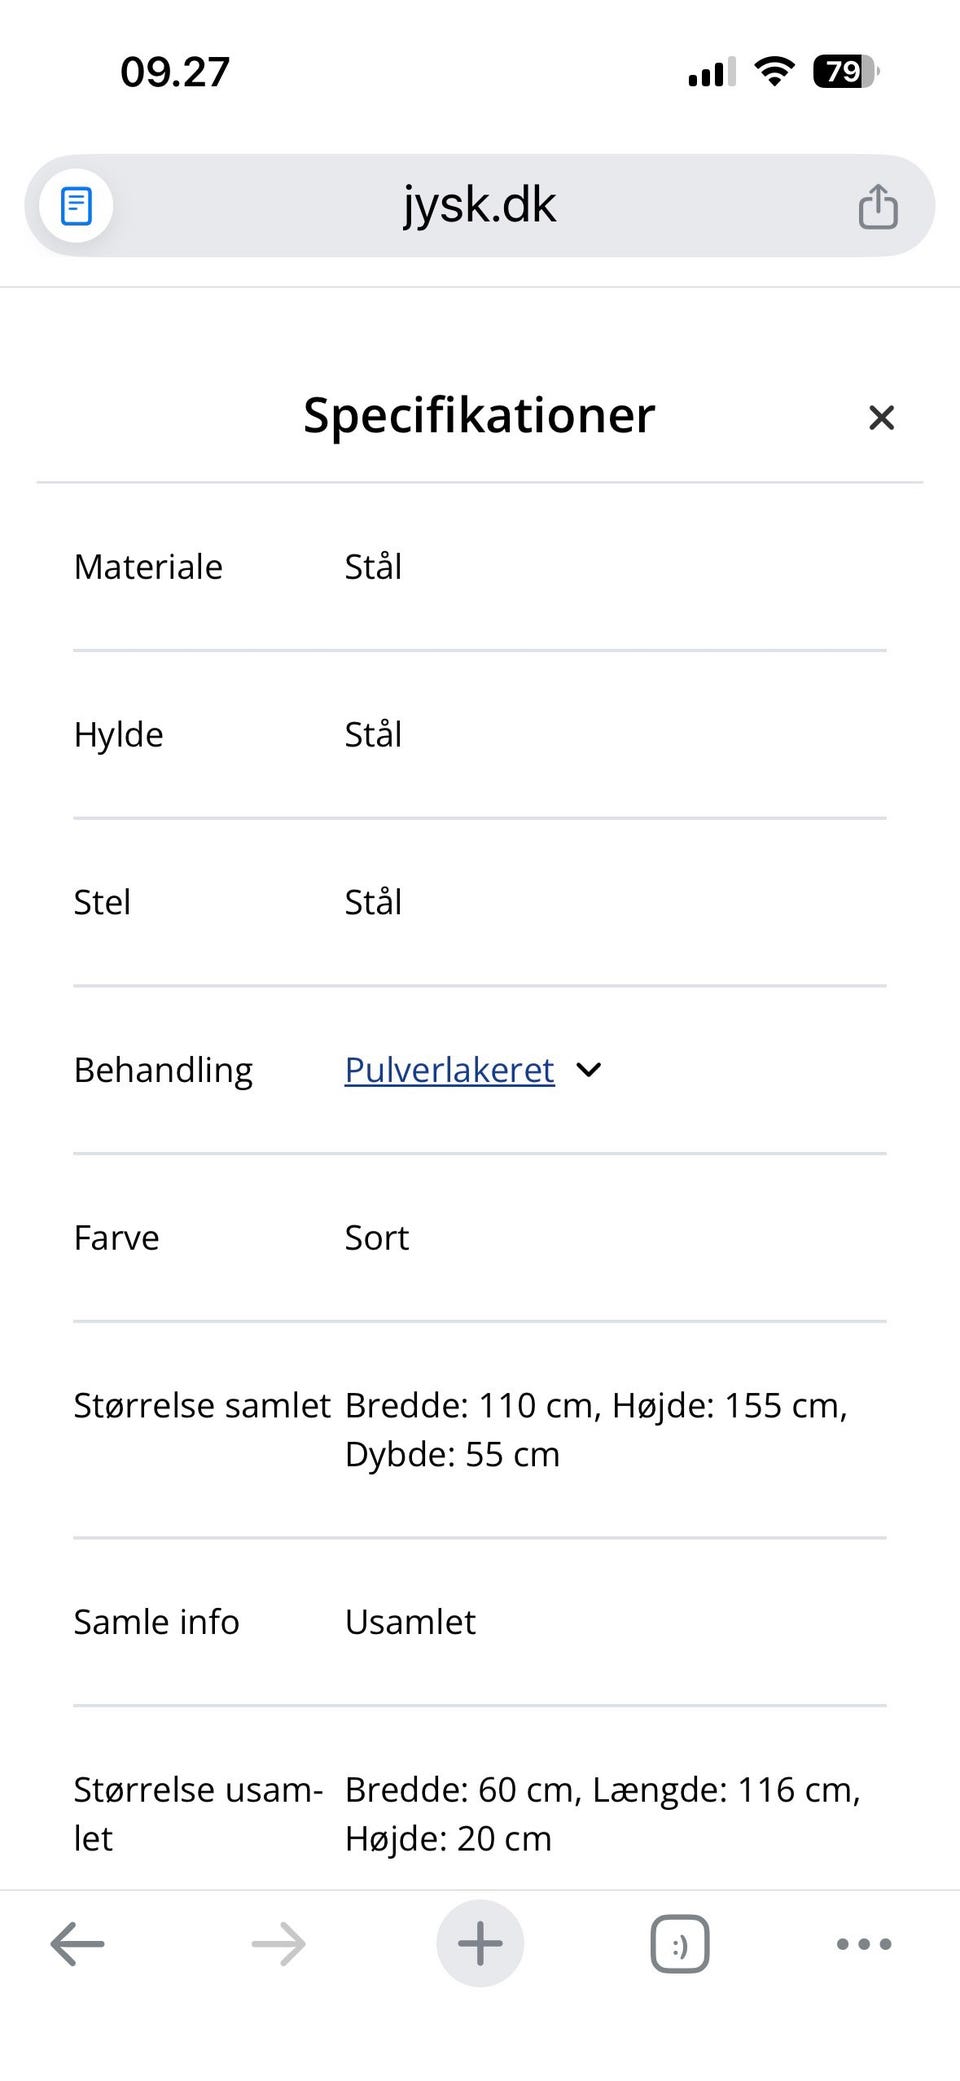
Task: Select the Stel specification row
Action: click(102, 903)
